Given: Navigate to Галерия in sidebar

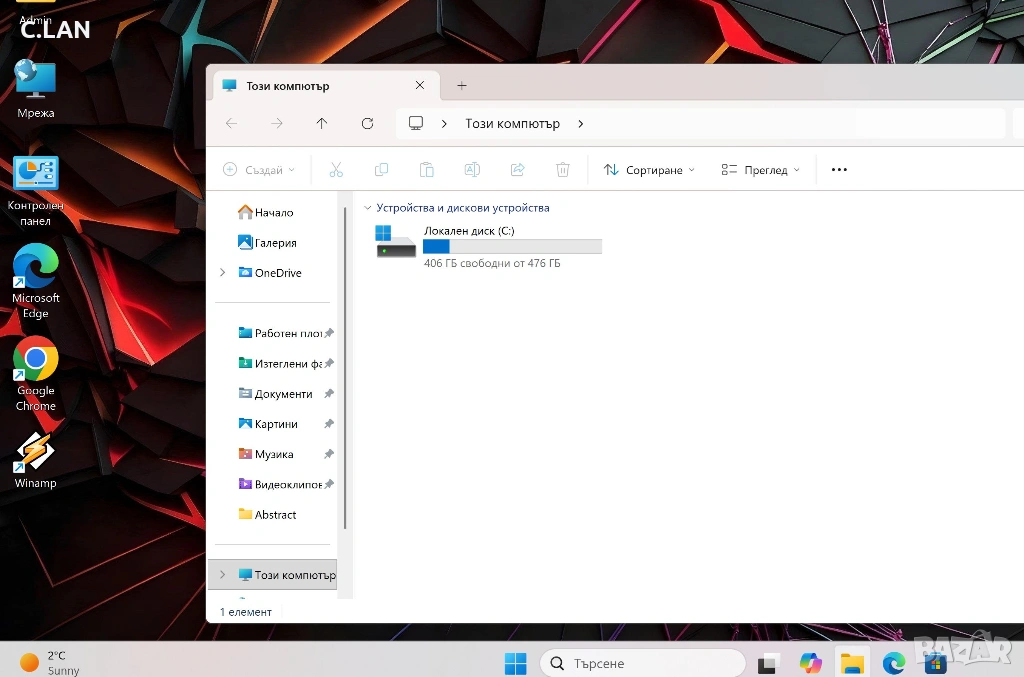Looking at the screenshot, I should 274,243.
